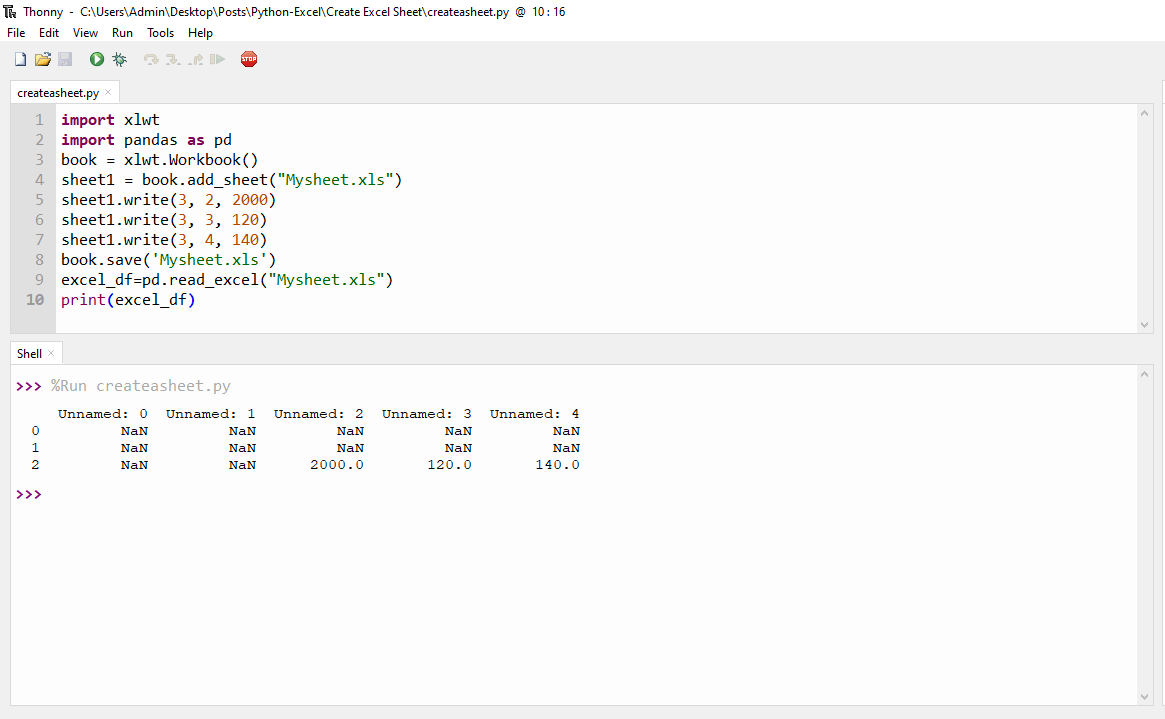Image resolution: width=1165 pixels, height=719 pixels.
Task: Close the createasheet.py tab with its x
Action: tap(107, 91)
